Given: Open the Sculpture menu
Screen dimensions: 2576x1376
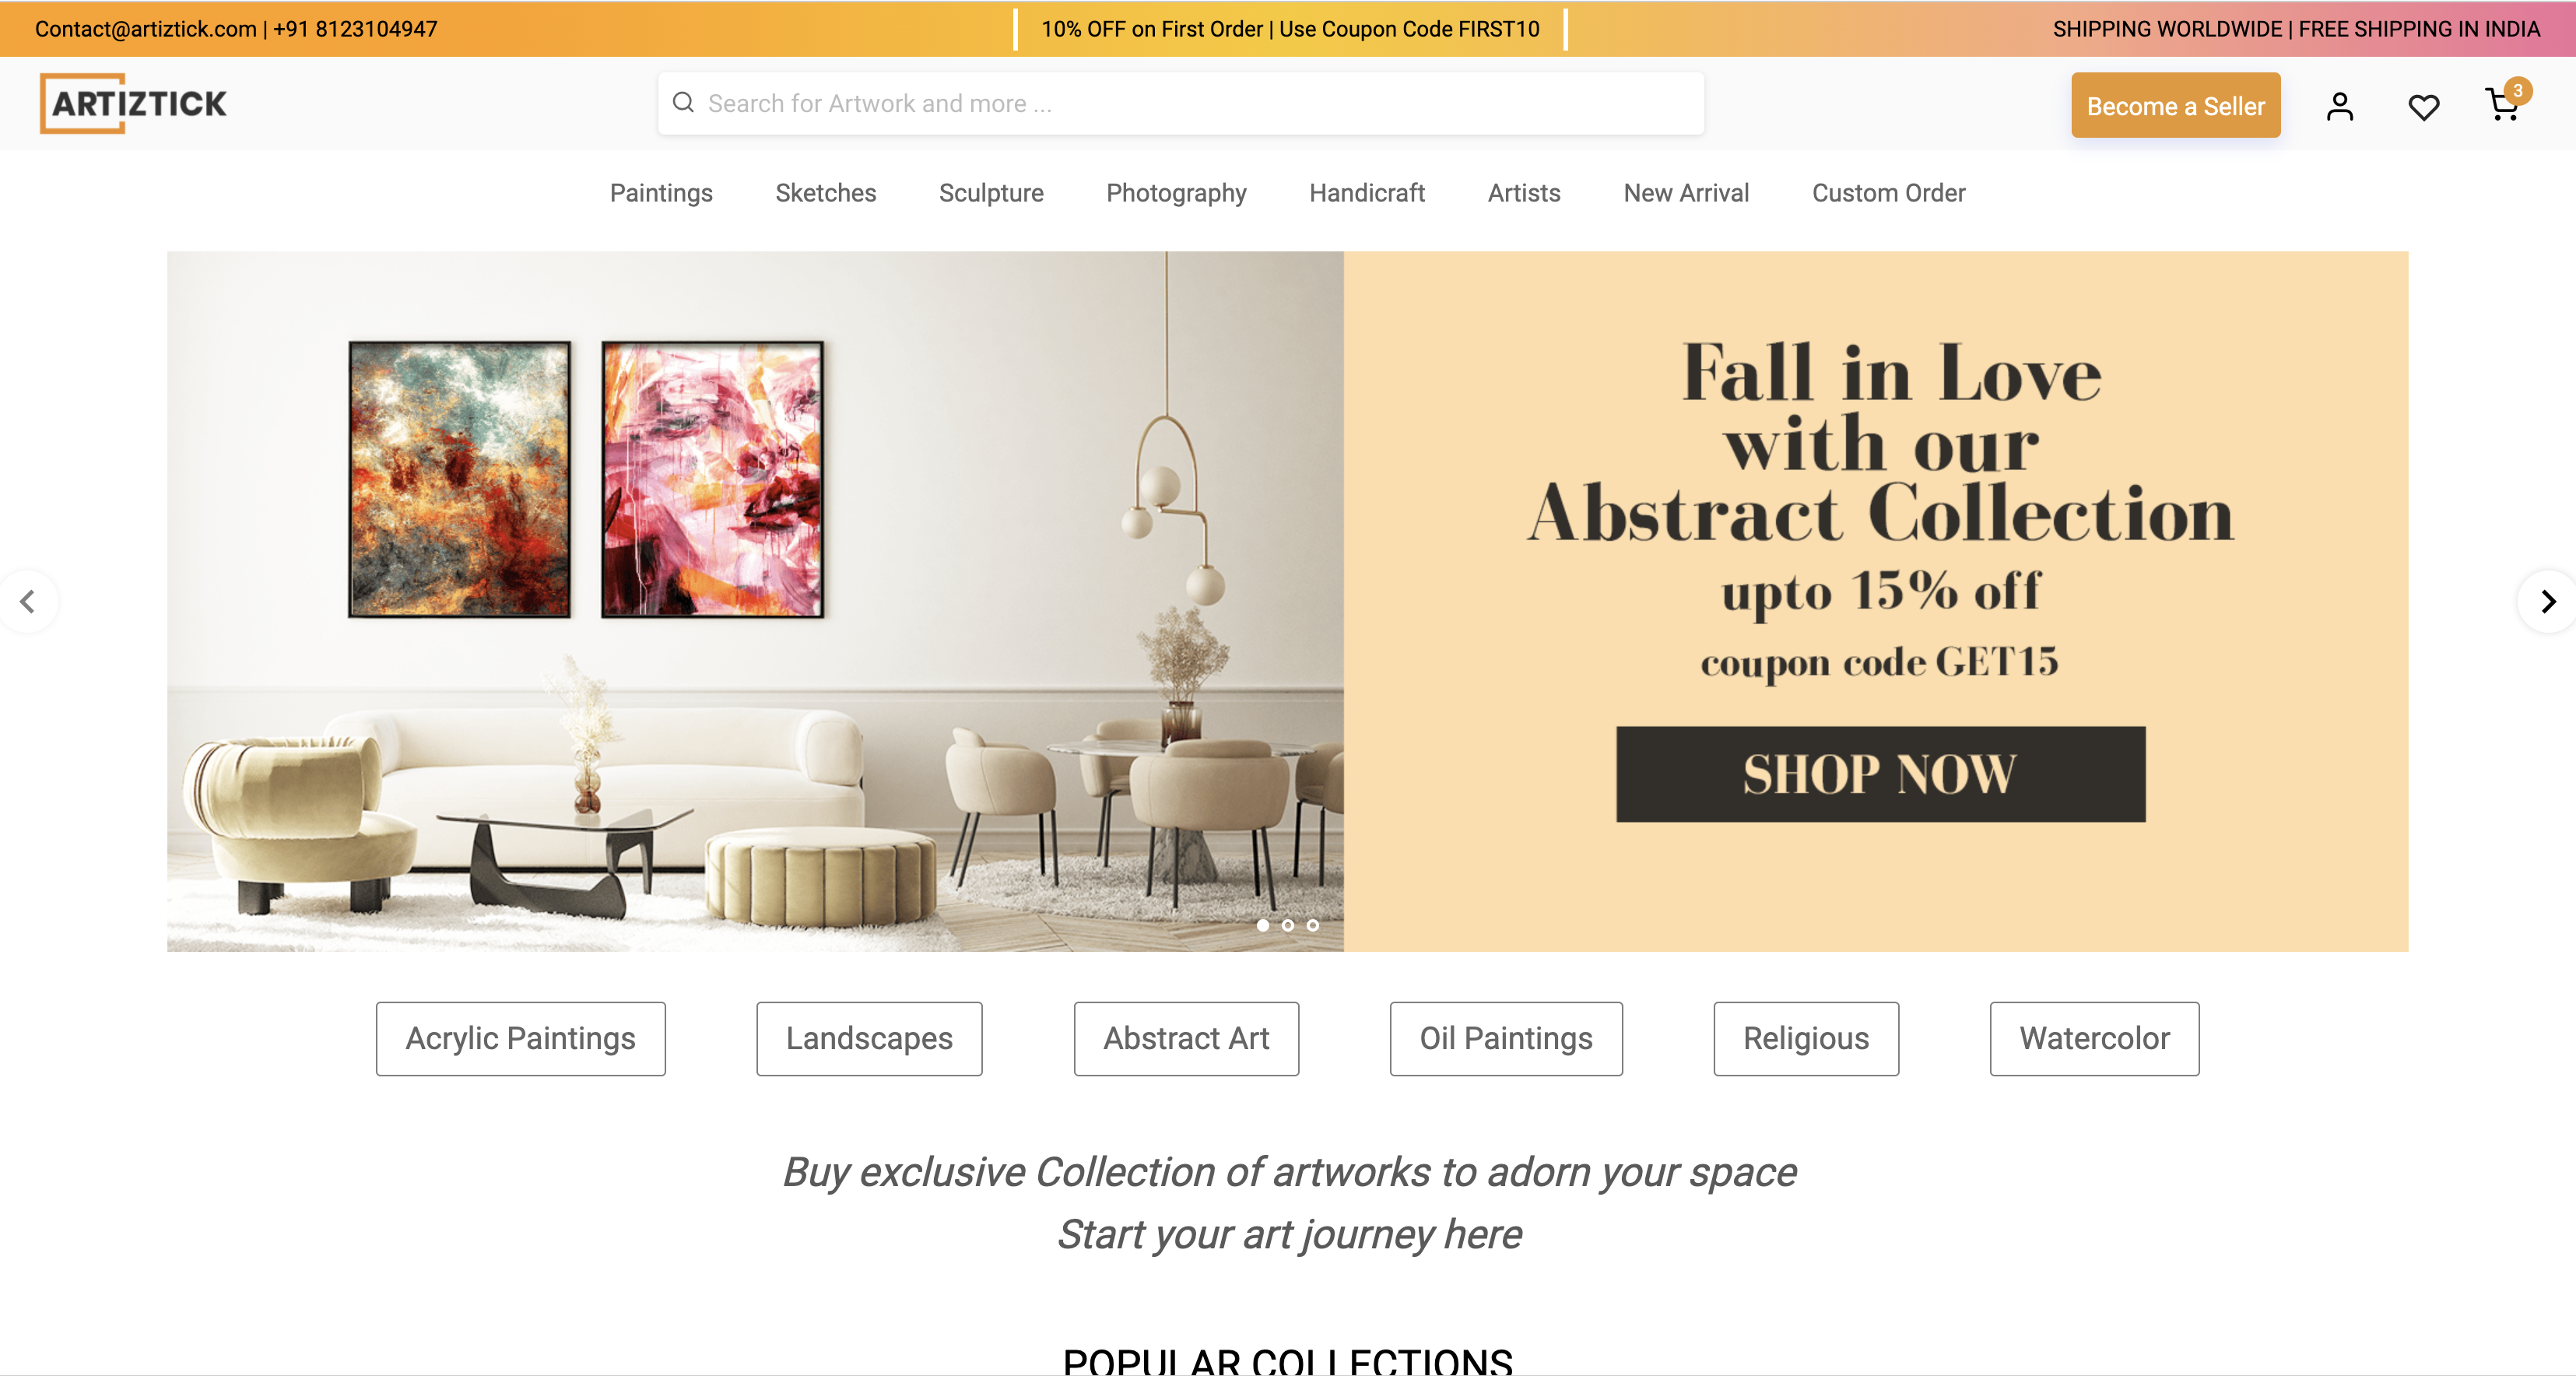Looking at the screenshot, I should point(991,192).
